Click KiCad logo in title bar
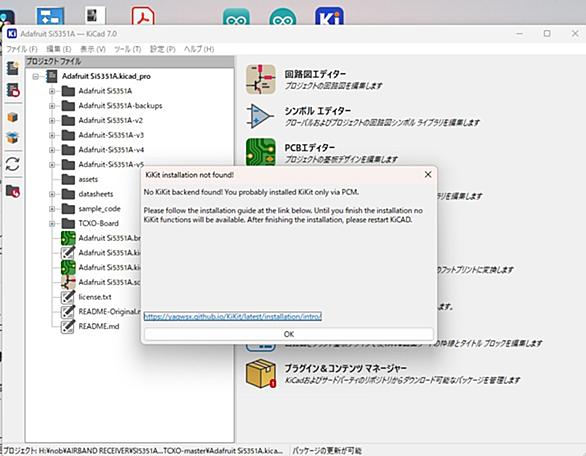This screenshot has height=456, width=586. 12,34
